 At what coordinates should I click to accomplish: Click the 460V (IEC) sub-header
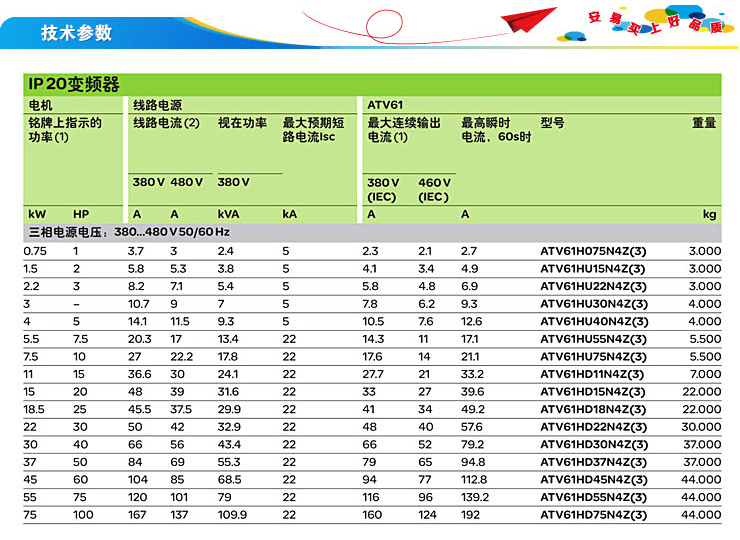coord(434,190)
